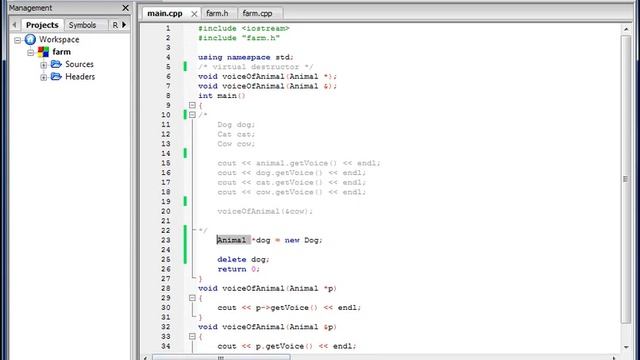Activate the main.cpp editor tab
The image size is (640, 360).
point(165,13)
